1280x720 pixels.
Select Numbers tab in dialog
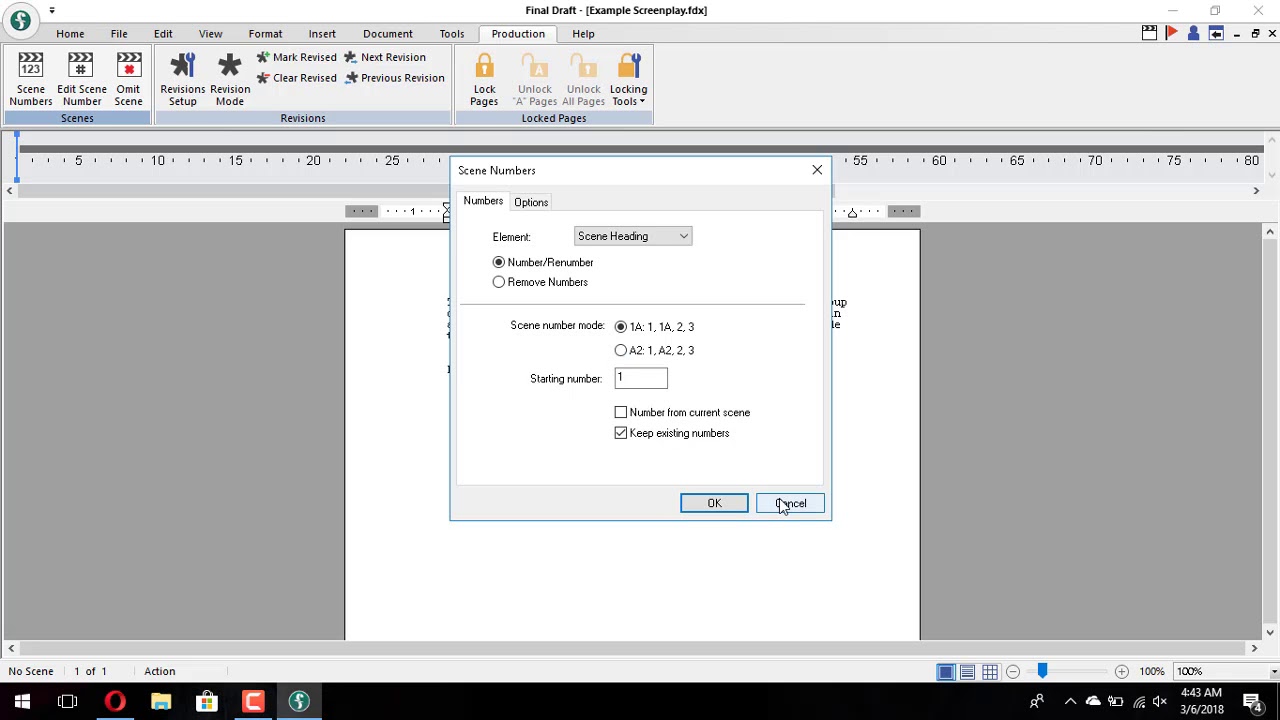pos(483,201)
